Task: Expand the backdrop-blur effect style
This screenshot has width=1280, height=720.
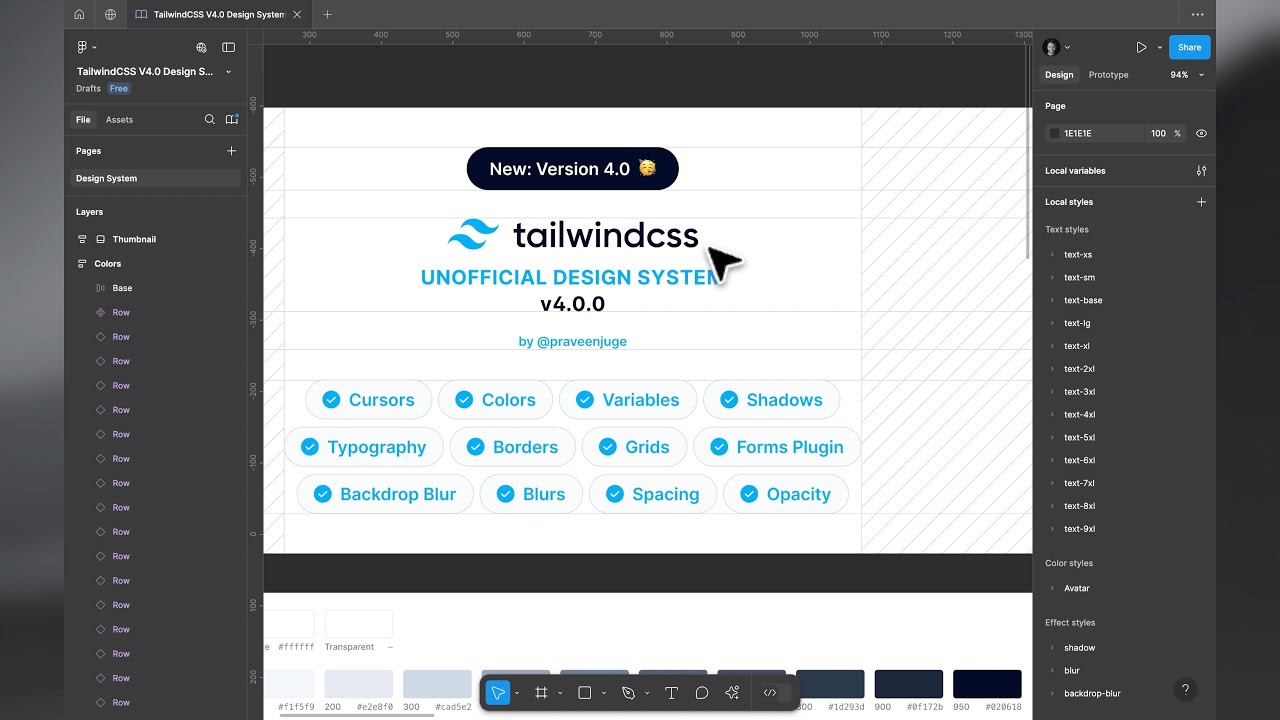Action: point(1052,693)
